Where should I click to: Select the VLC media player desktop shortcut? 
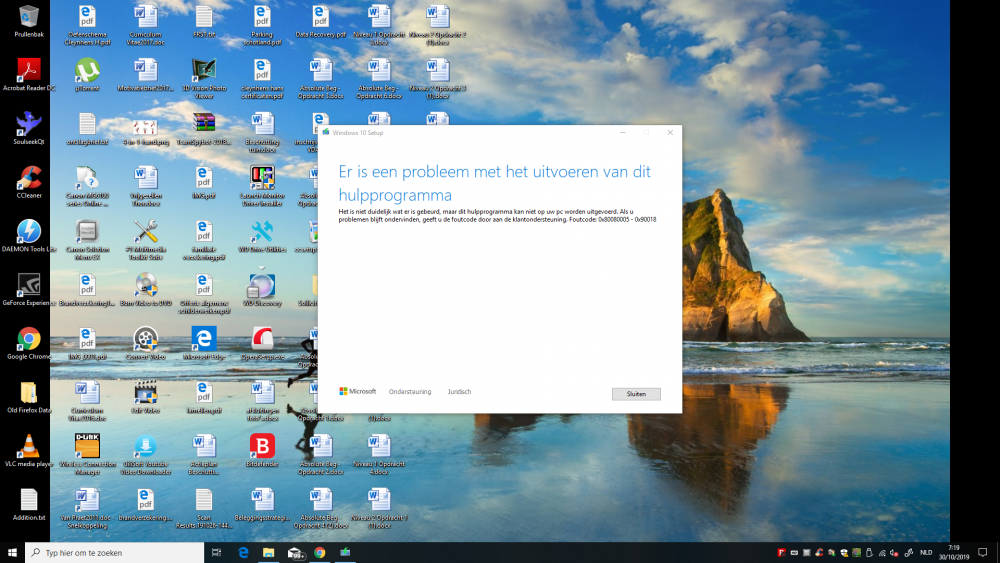(x=29, y=450)
